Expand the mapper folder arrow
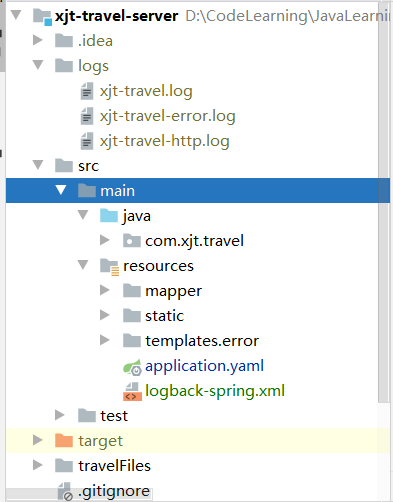 [105, 290]
